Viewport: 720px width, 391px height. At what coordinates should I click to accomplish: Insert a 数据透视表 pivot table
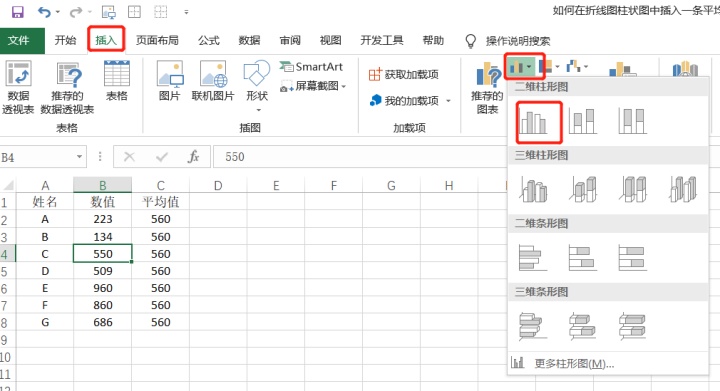pyautogui.click(x=18, y=87)
